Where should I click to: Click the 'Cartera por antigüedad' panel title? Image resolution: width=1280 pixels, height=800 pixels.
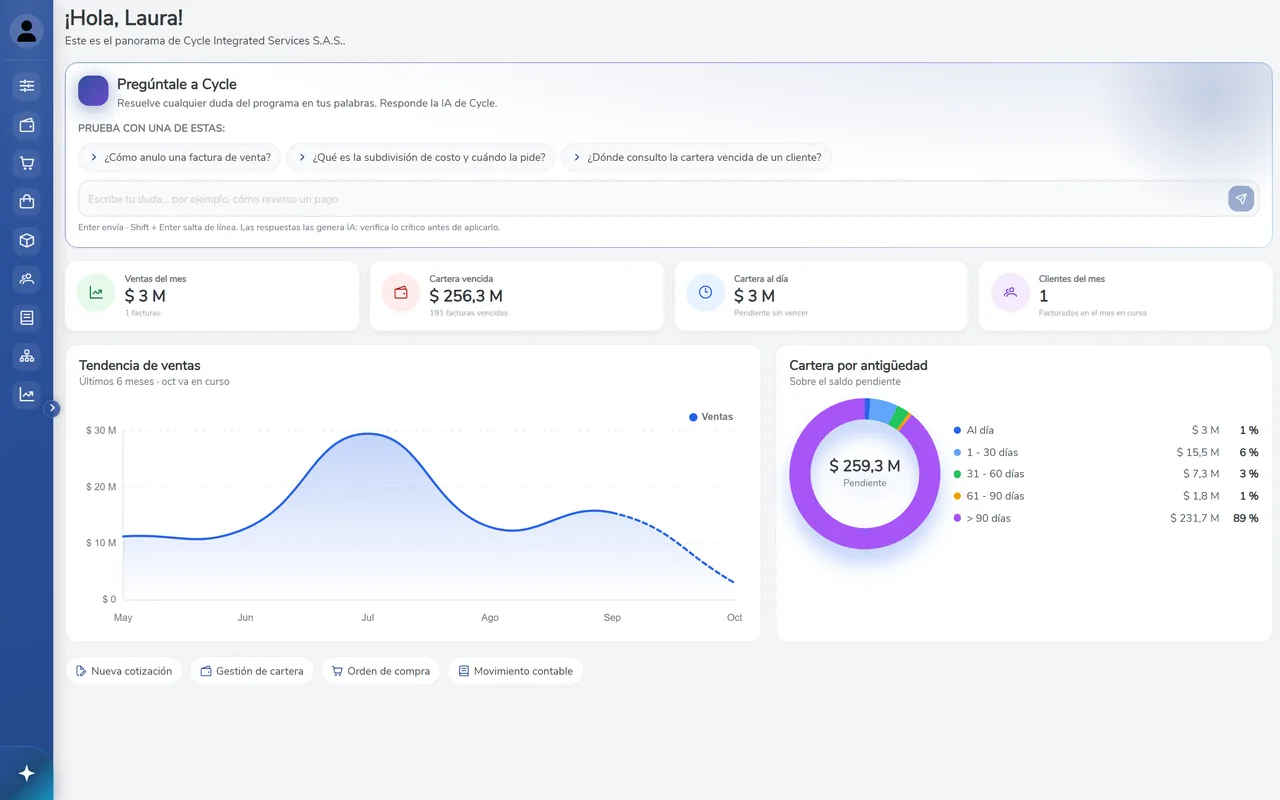pyautogui.click(x=858, y=366)
